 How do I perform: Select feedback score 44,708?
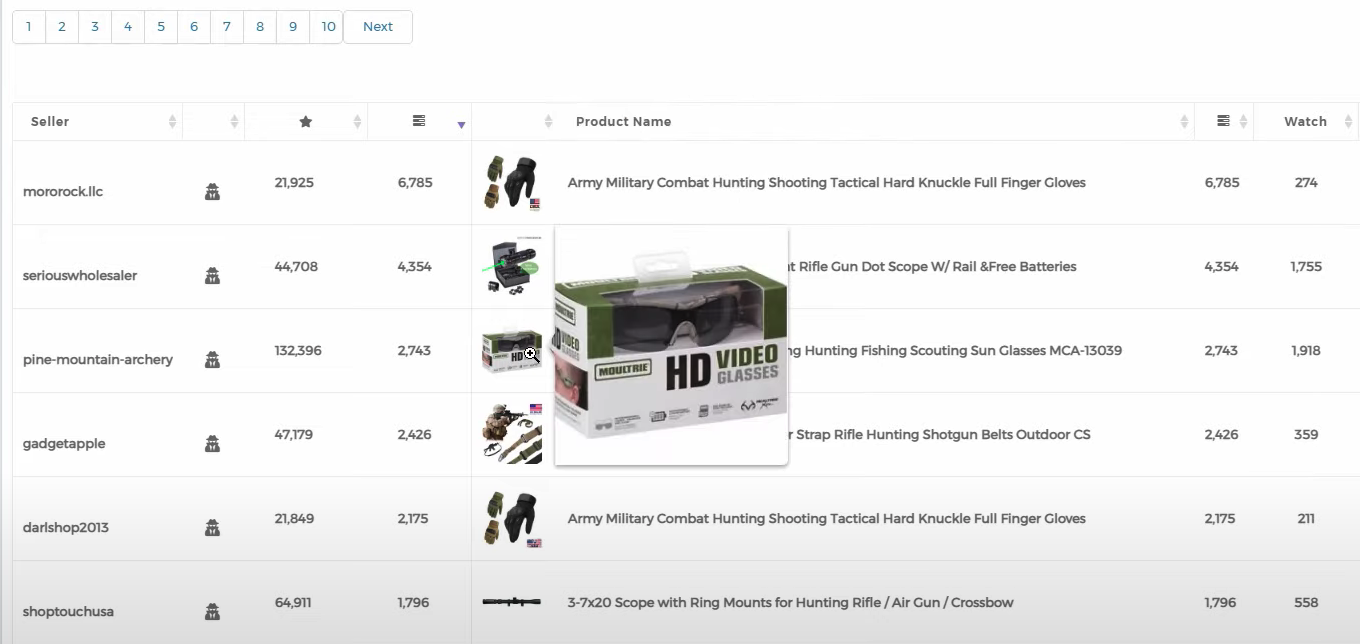tap(296, 267)
